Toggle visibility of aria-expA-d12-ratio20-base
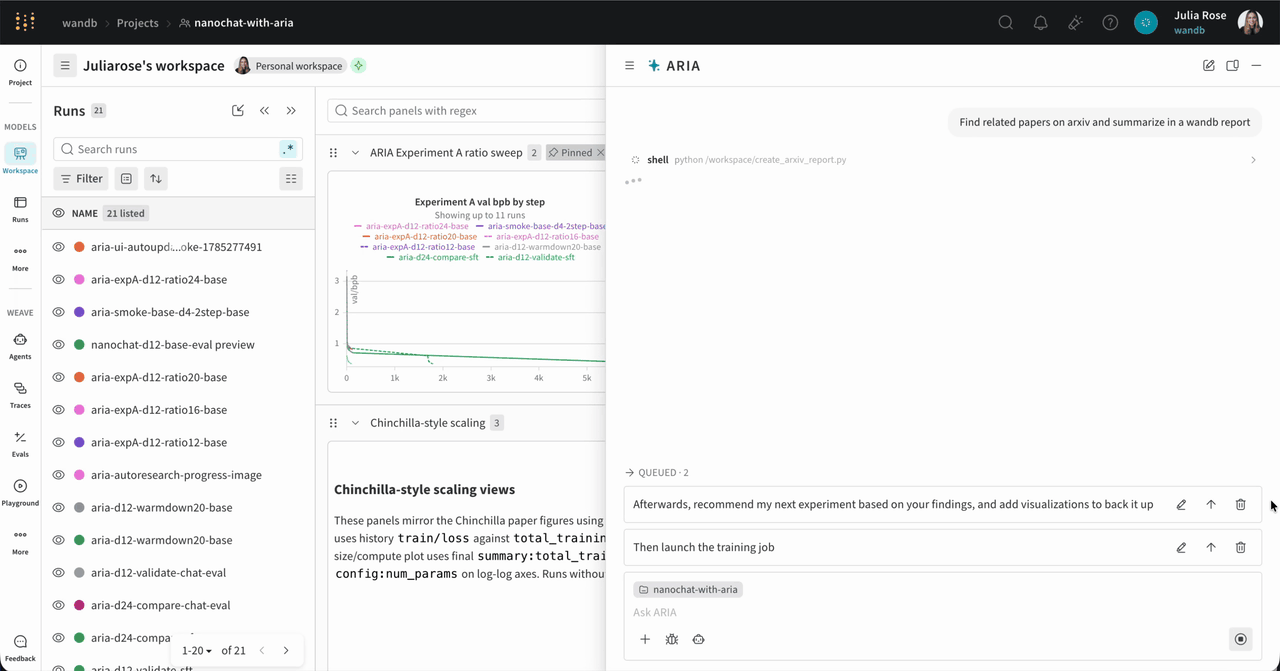1280x671 pixels. pos(59,377)
